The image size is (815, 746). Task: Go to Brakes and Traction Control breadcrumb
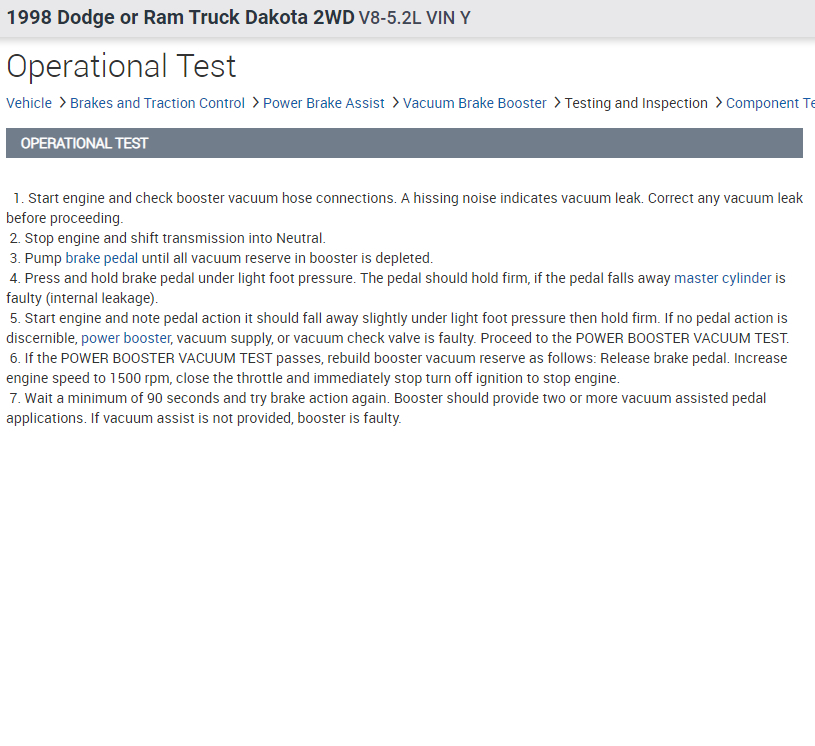(157, 103)
